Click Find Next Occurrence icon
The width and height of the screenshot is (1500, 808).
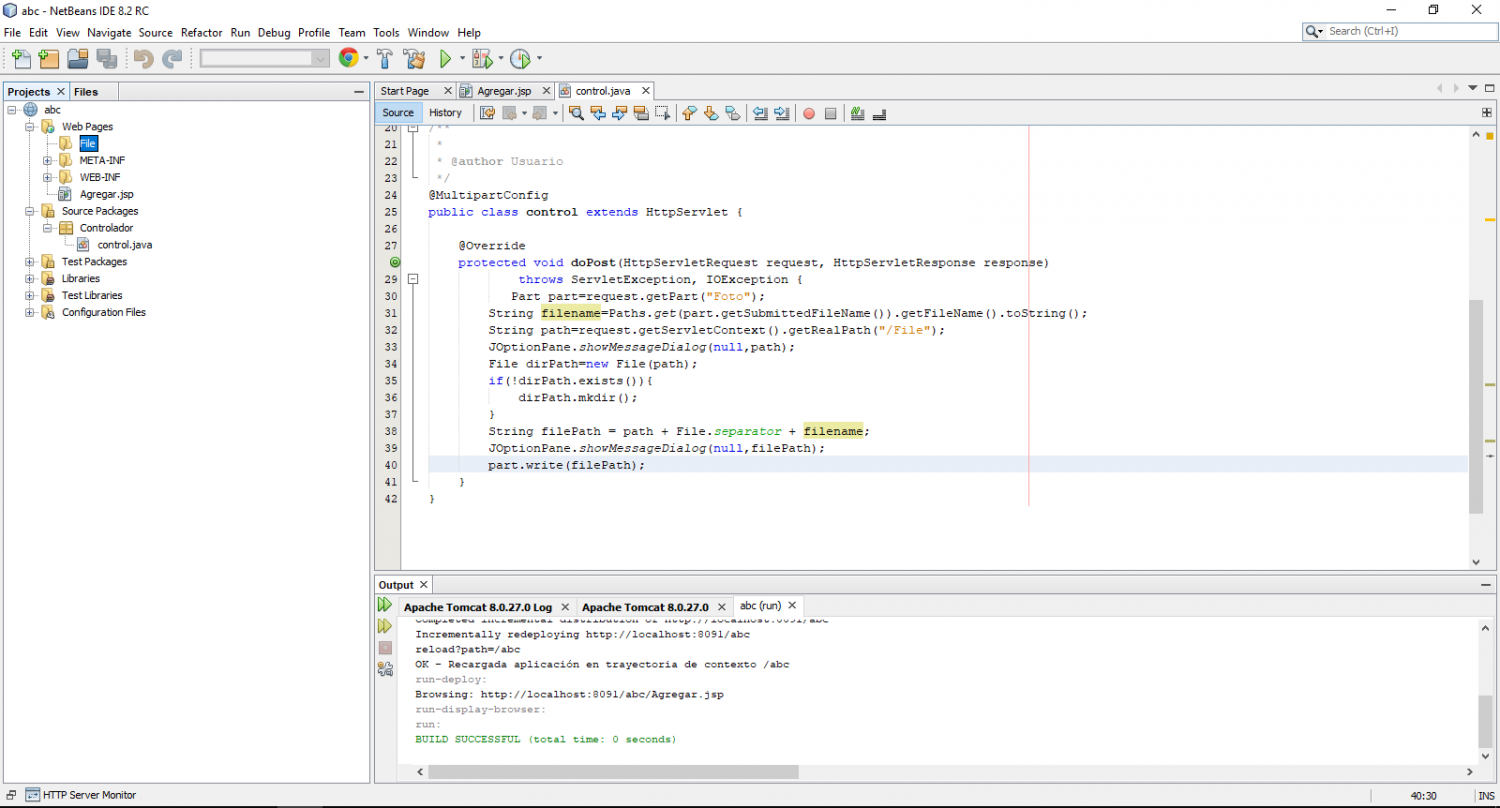pos(619,113)
